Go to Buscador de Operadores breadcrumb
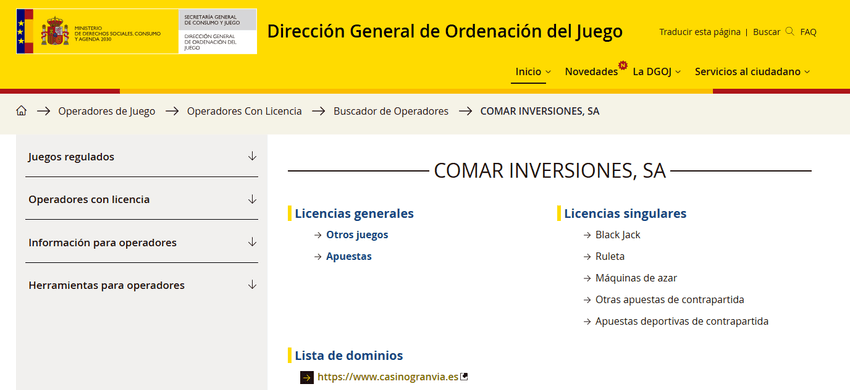Screen dimensions: 850x390 [391, 111]
